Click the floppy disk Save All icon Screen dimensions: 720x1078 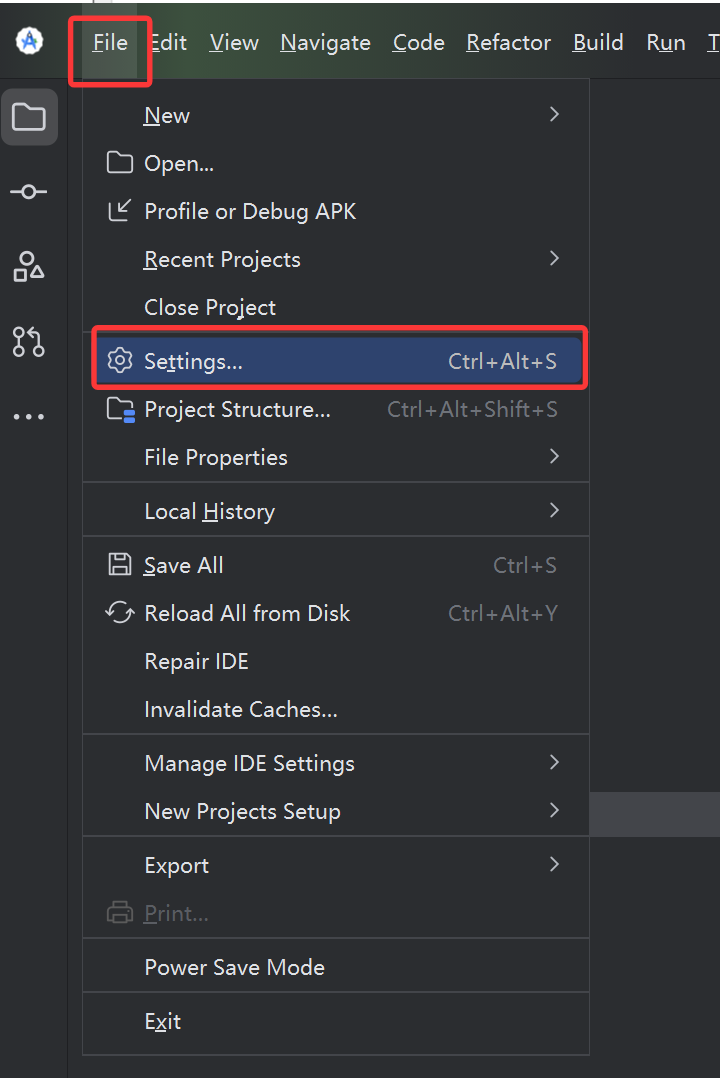tap(120, 564)
